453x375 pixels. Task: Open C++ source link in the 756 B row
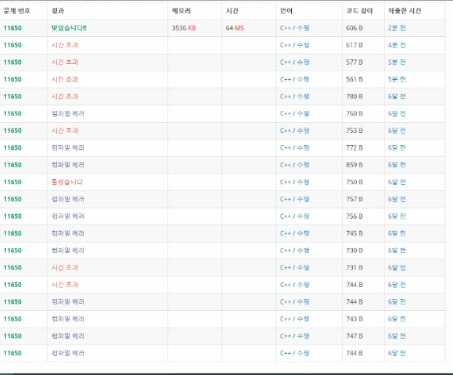pyautogui.click(x=286, y=216)
